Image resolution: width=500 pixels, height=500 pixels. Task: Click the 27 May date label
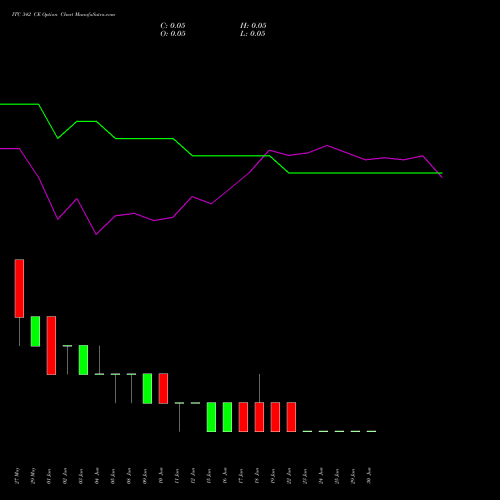tap(17, 476)
